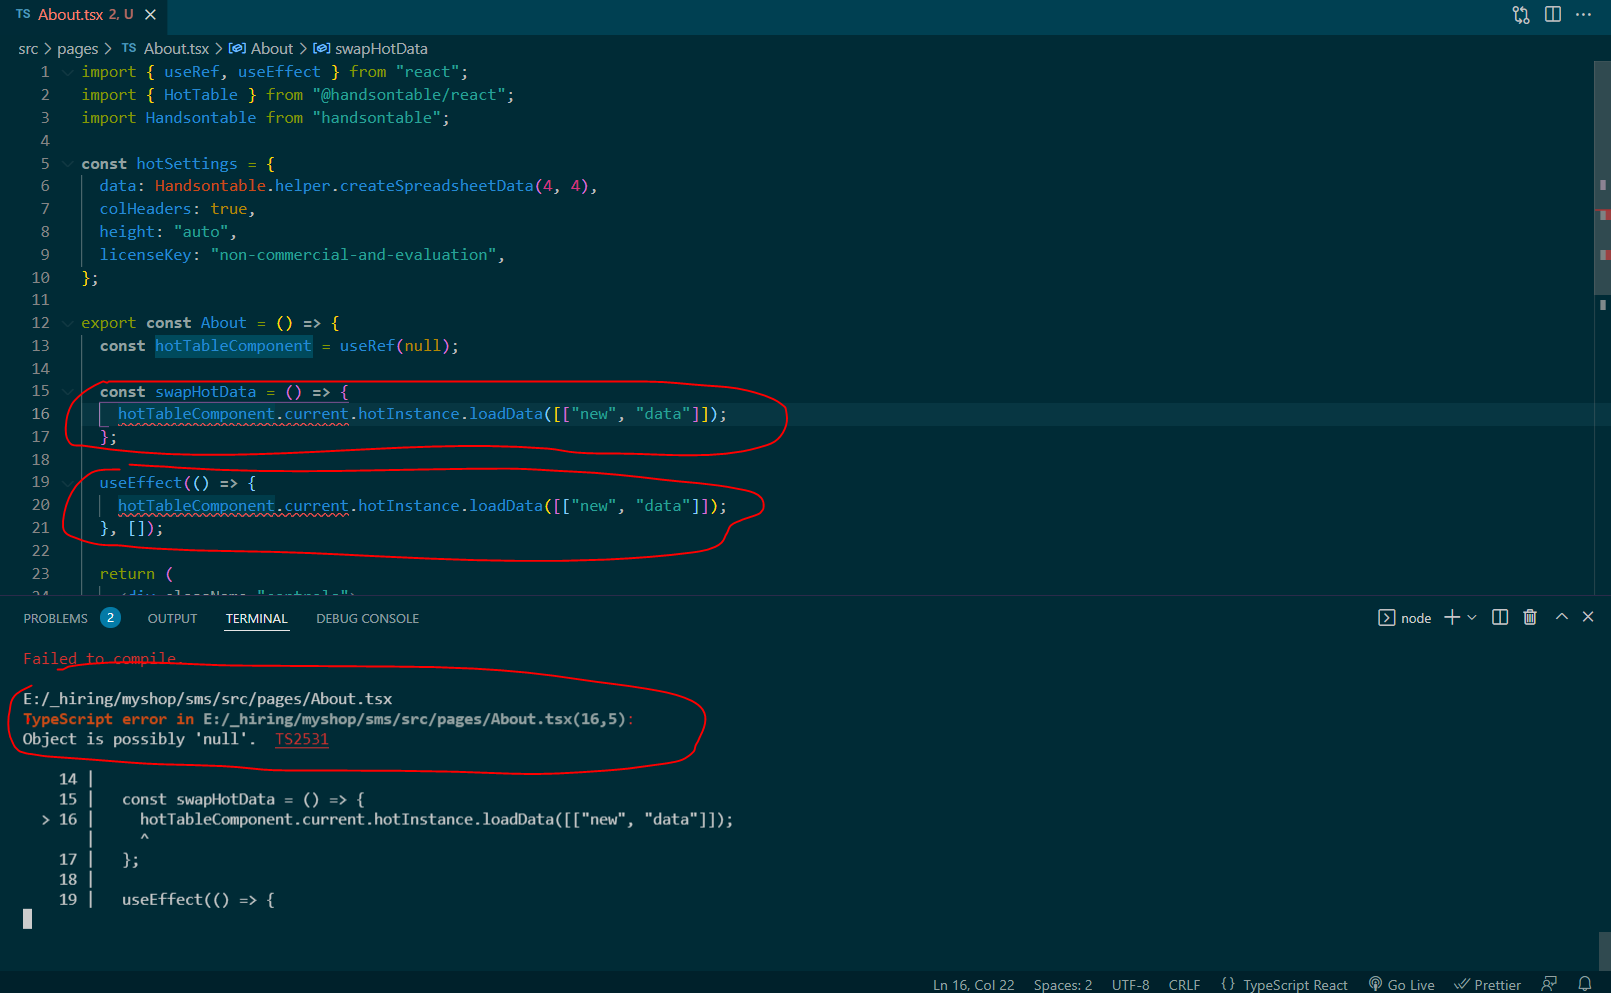Click 'Failed to compile.' terminal text
This screenshot has width=1611, height=993.
101,659
